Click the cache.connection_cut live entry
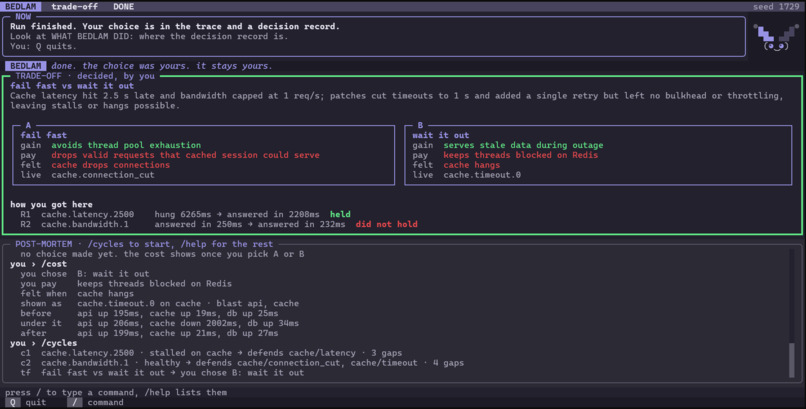Image resolution: width=806 pixels, height=409 pixels. click(103, 175)
